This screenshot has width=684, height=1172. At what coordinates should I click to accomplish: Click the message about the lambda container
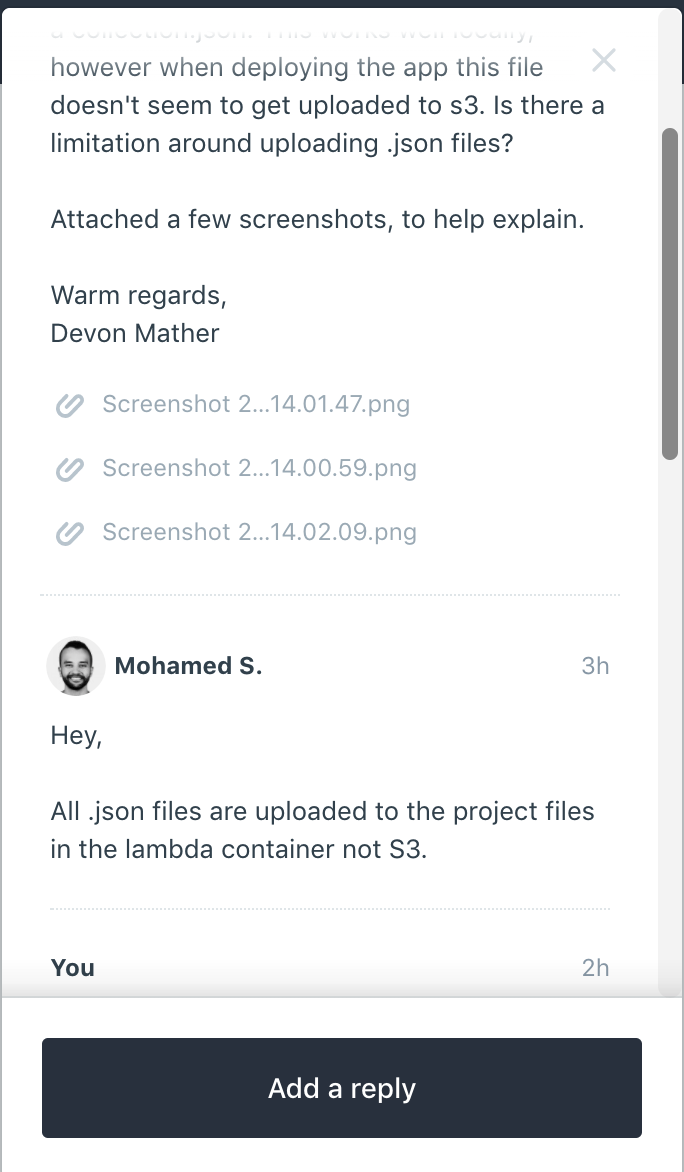coord(322,830)
